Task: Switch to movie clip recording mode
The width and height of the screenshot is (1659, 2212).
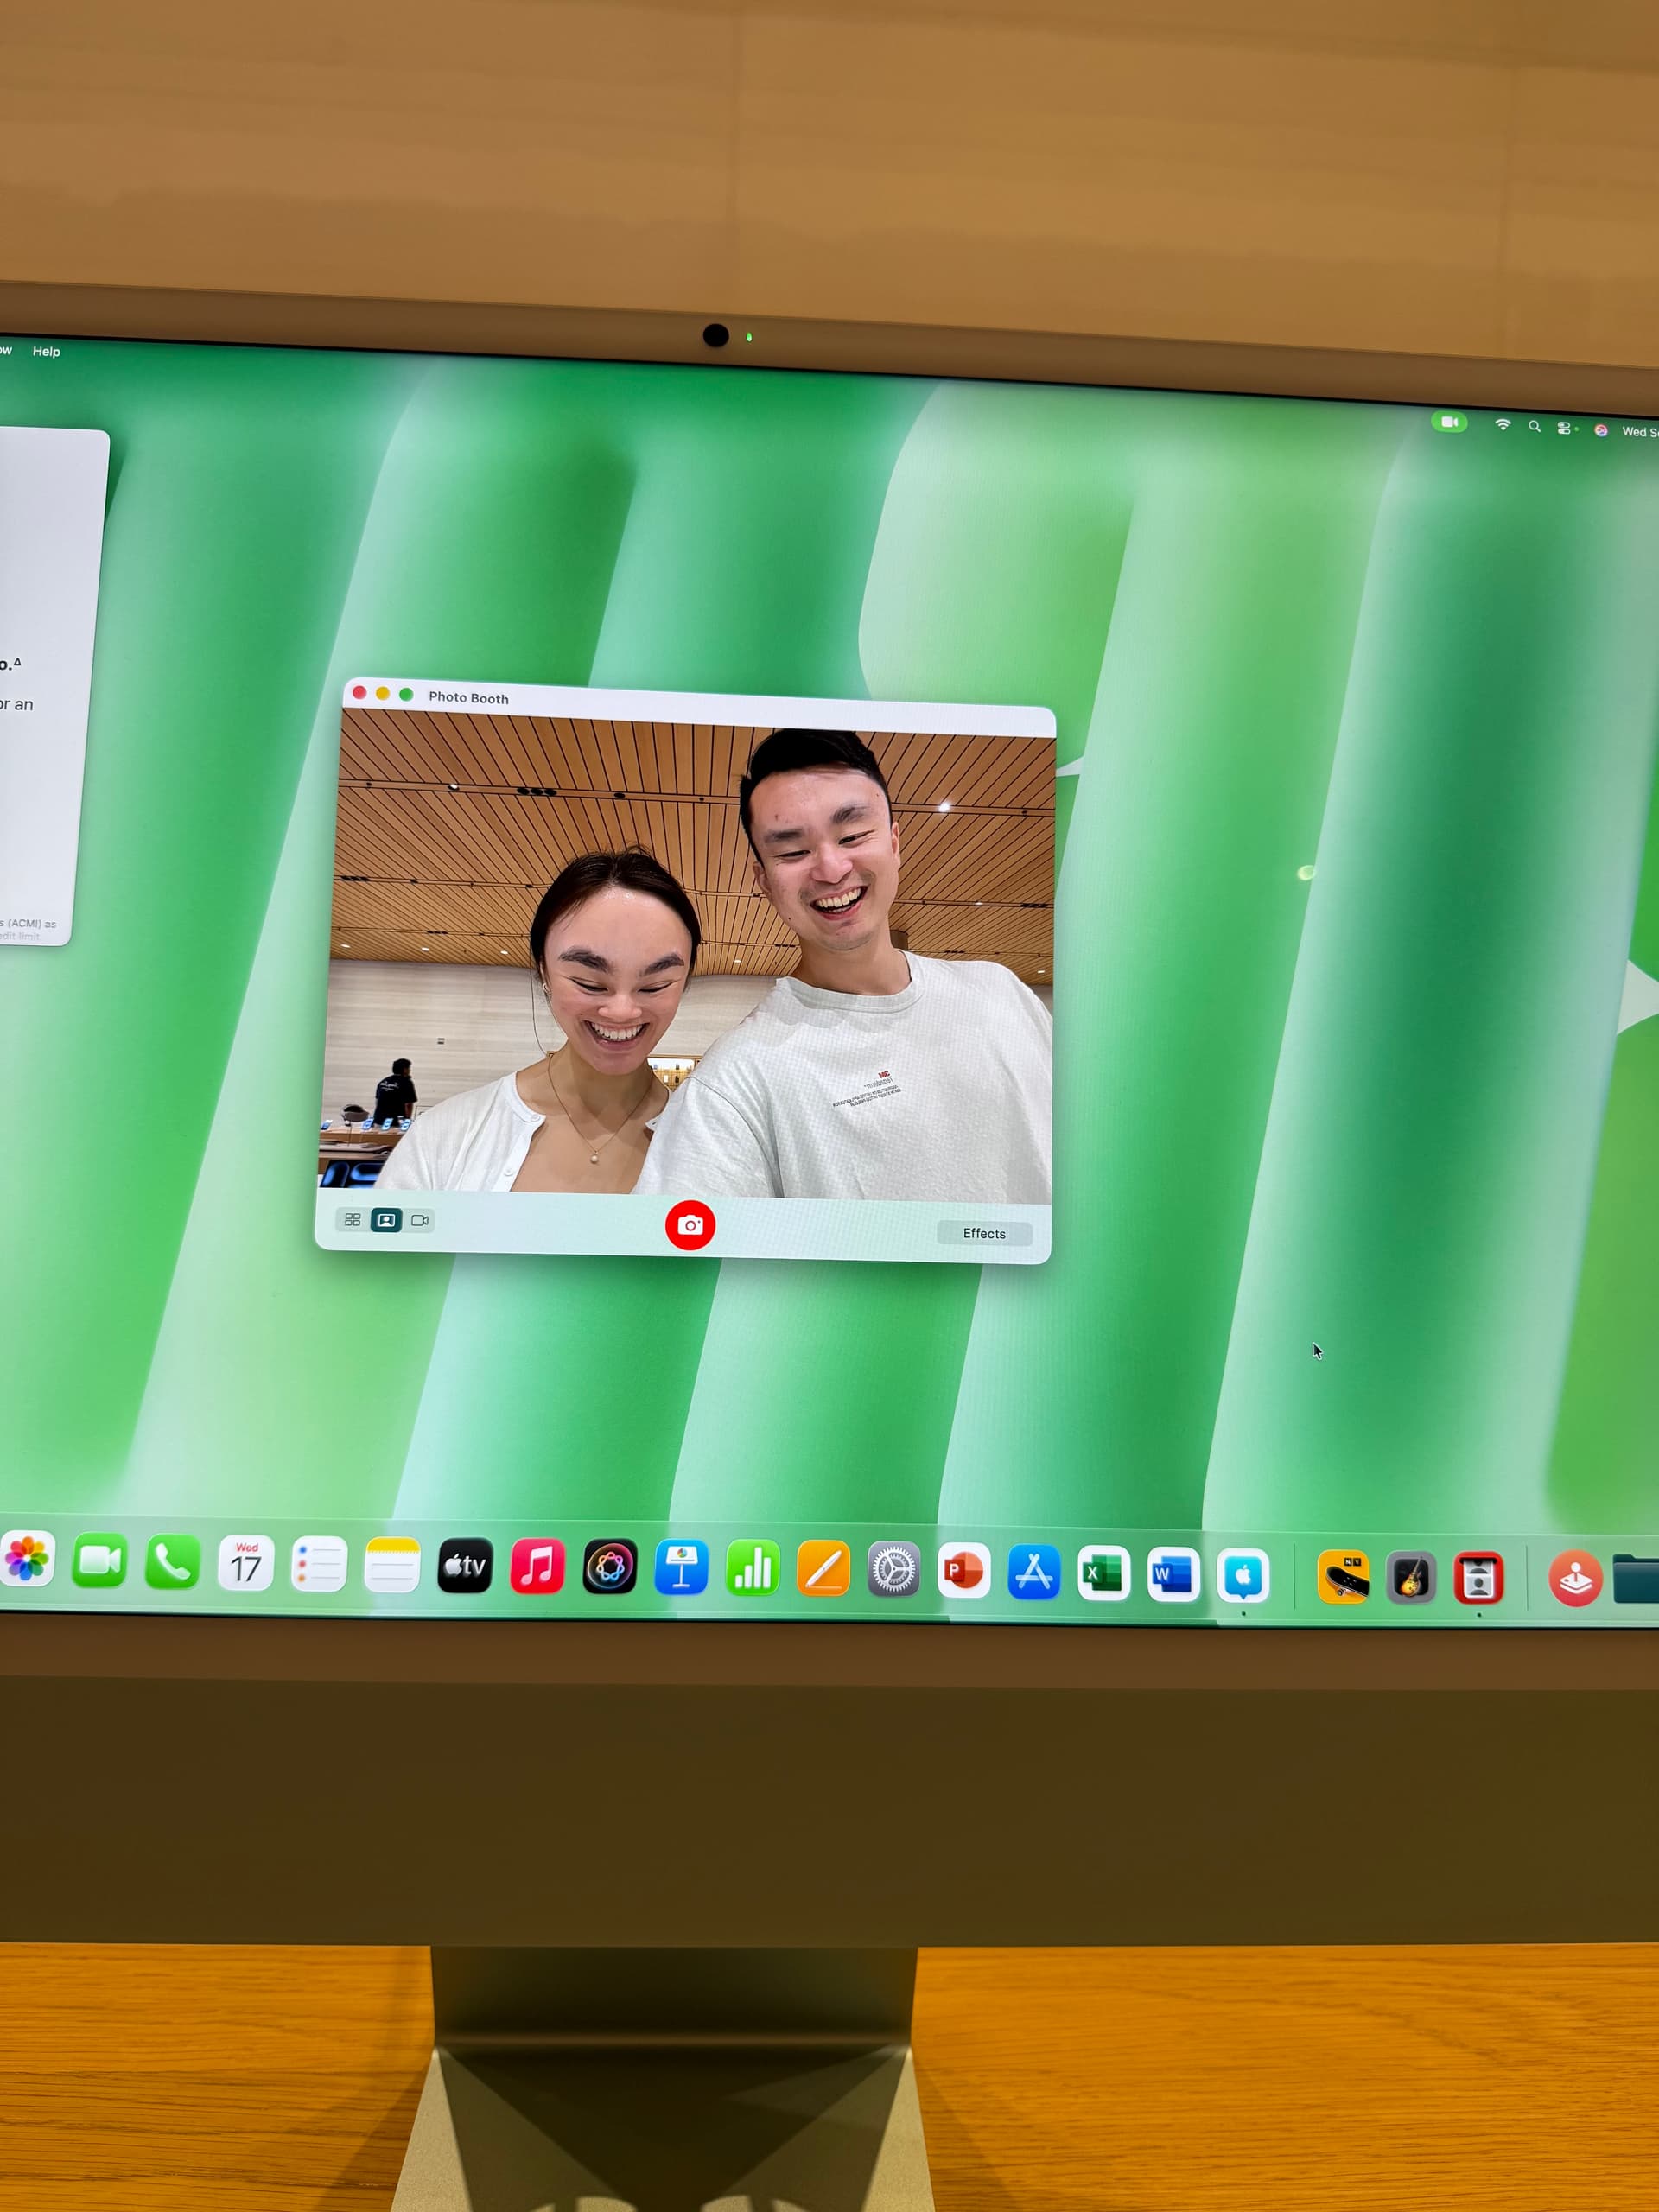Action: tap(420, 1220)
